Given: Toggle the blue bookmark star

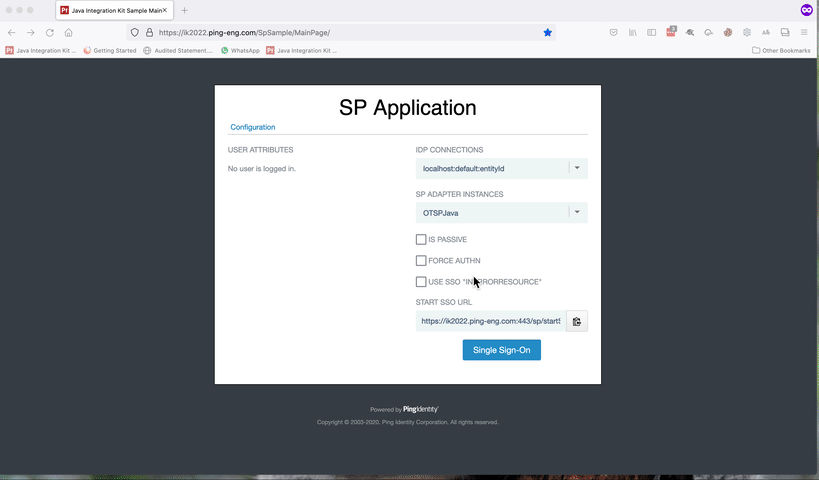Looking at the screenshot, I should tap(547, 32).
